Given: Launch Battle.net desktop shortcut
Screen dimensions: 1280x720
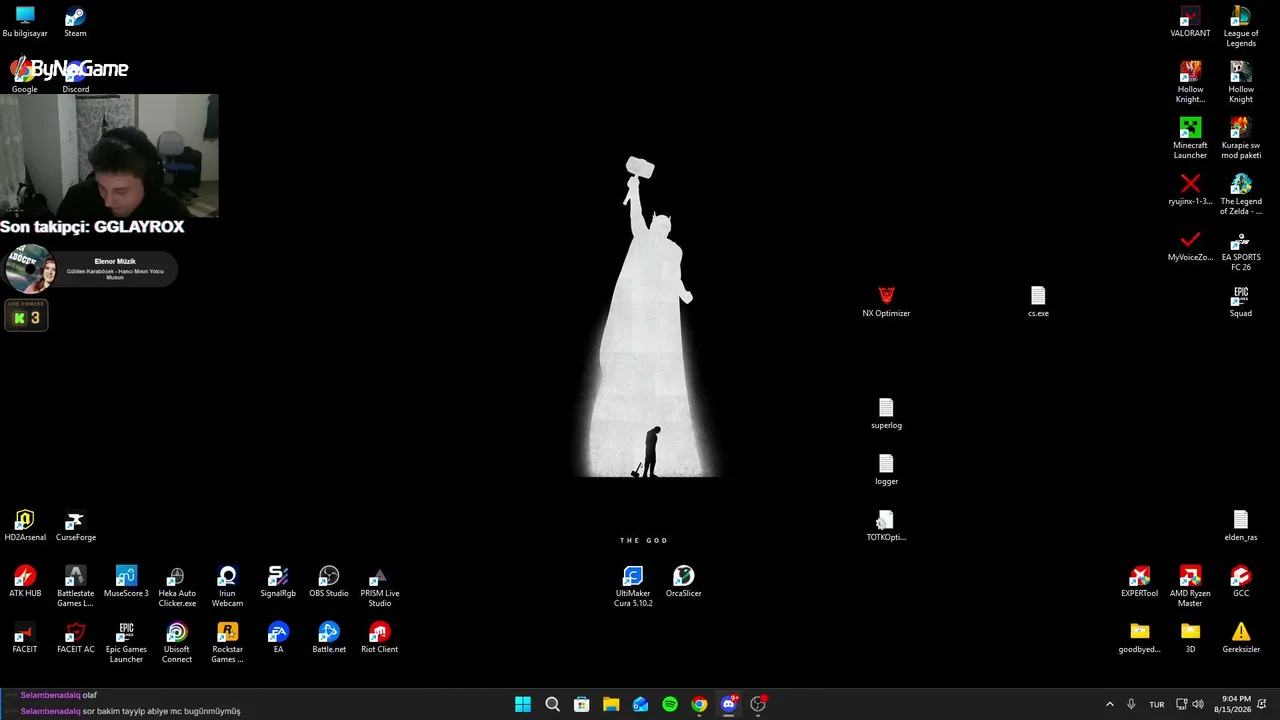Looking at the screenshot, I should click(329, 638).
